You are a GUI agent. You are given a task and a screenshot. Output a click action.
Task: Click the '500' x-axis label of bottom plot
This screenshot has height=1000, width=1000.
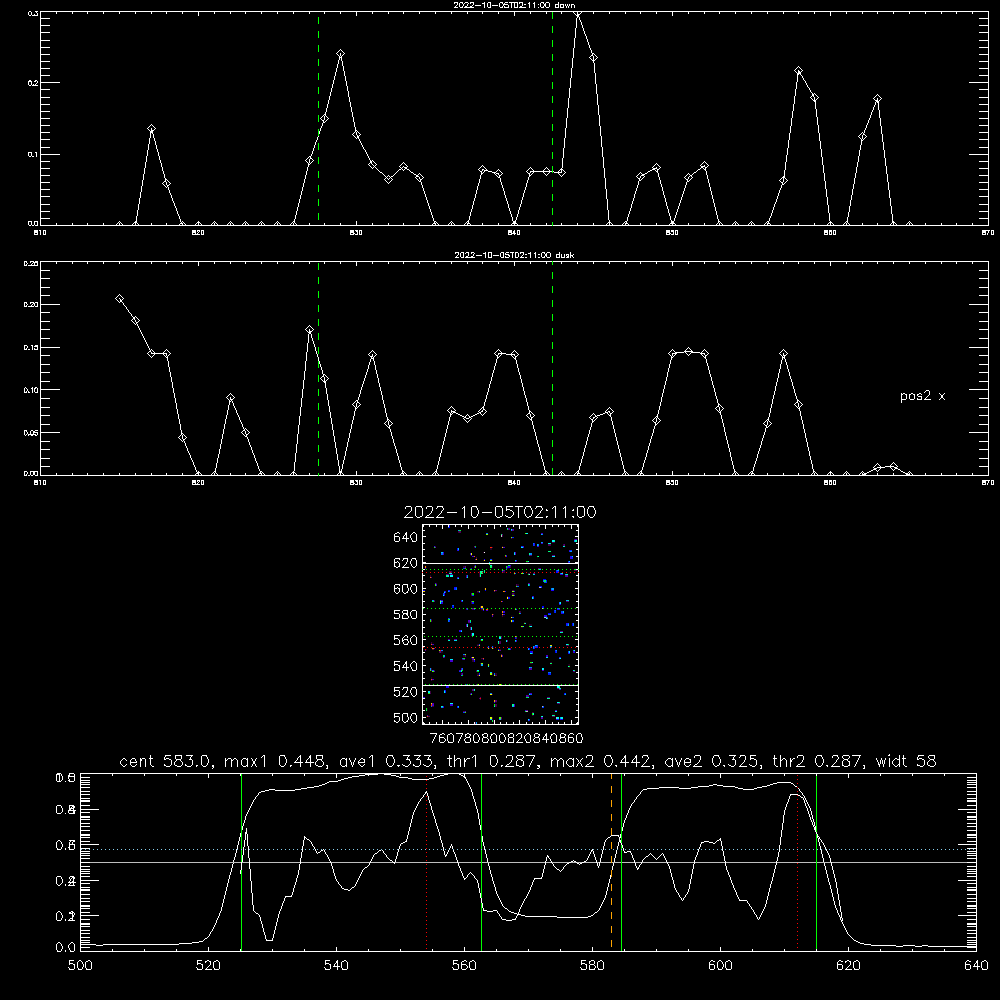click(x=80, y=966)
